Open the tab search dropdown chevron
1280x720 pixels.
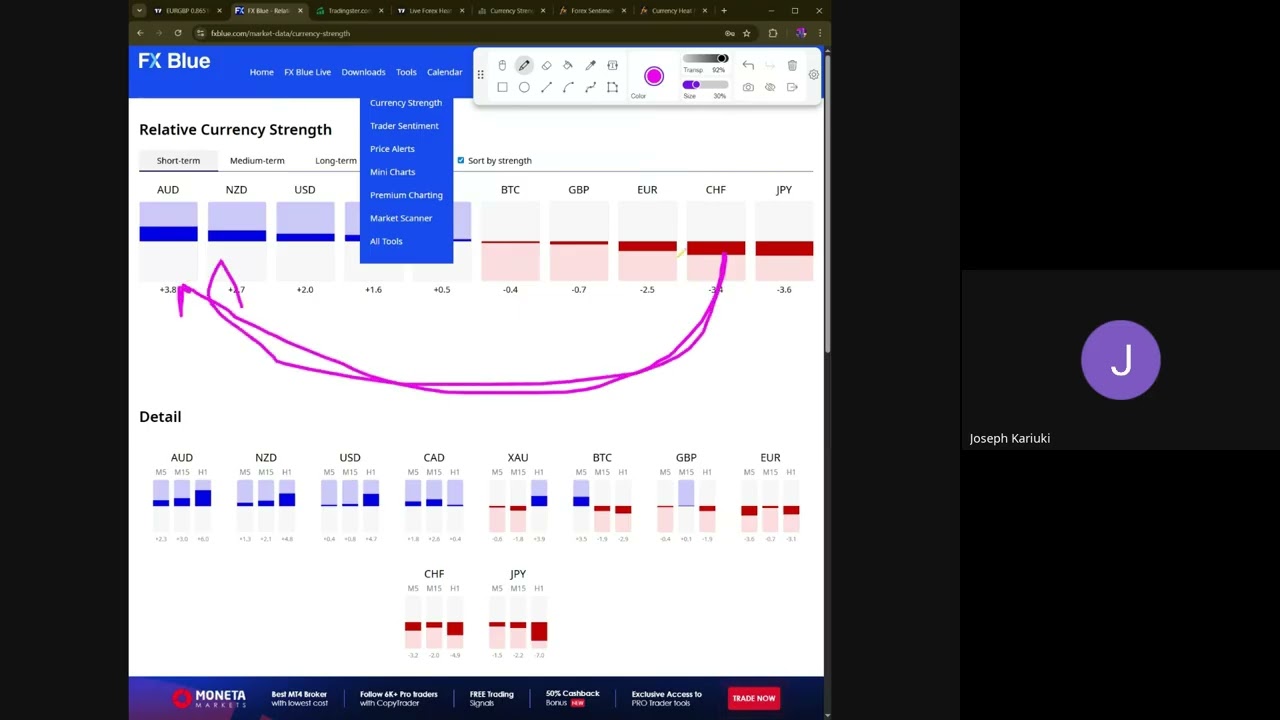[139, 10]
